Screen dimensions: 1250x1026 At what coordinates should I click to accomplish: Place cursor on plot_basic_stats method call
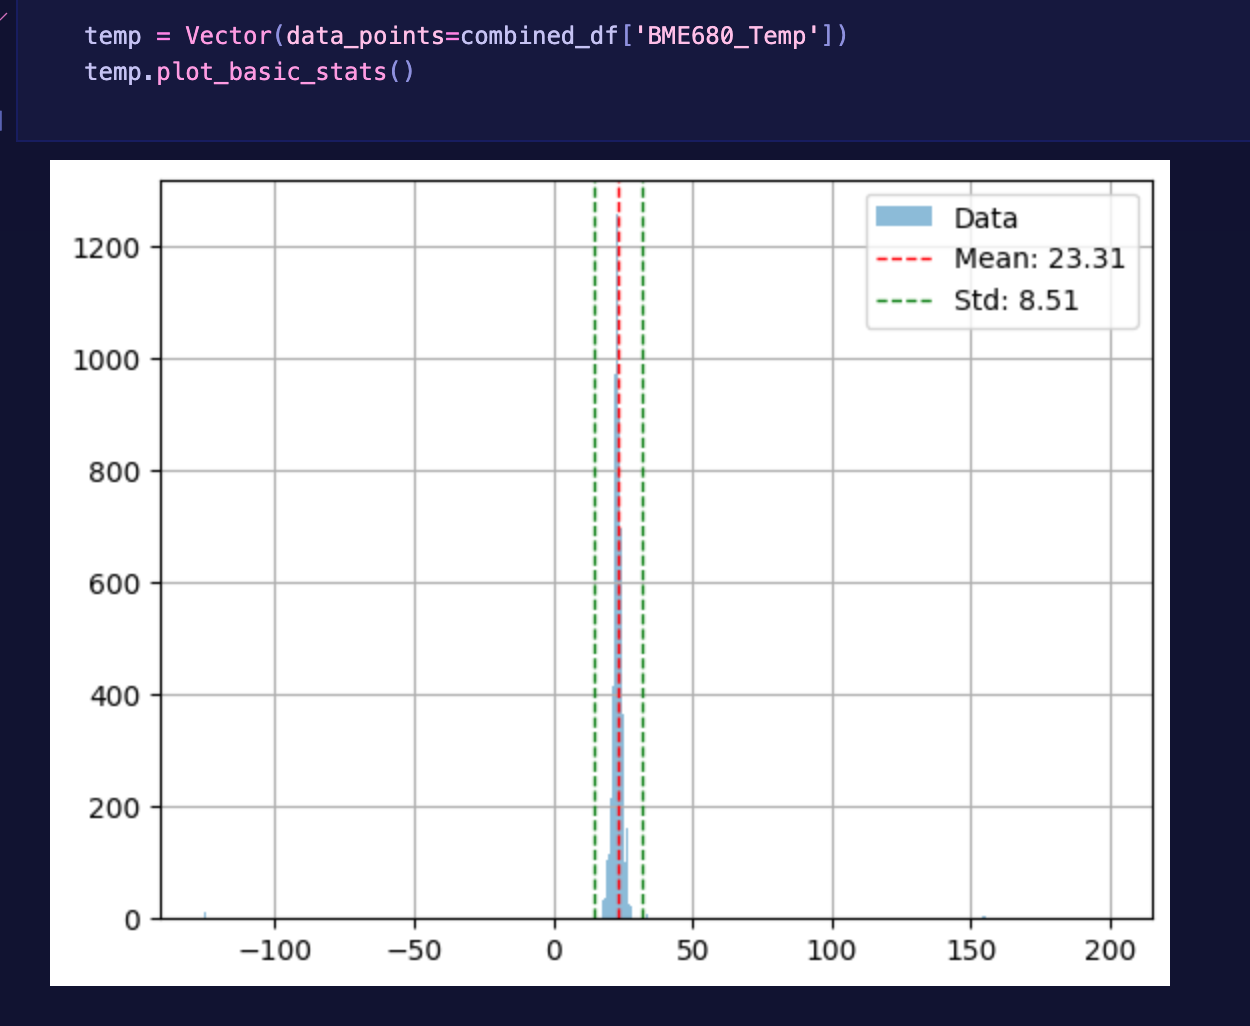(x=271, y=72)
